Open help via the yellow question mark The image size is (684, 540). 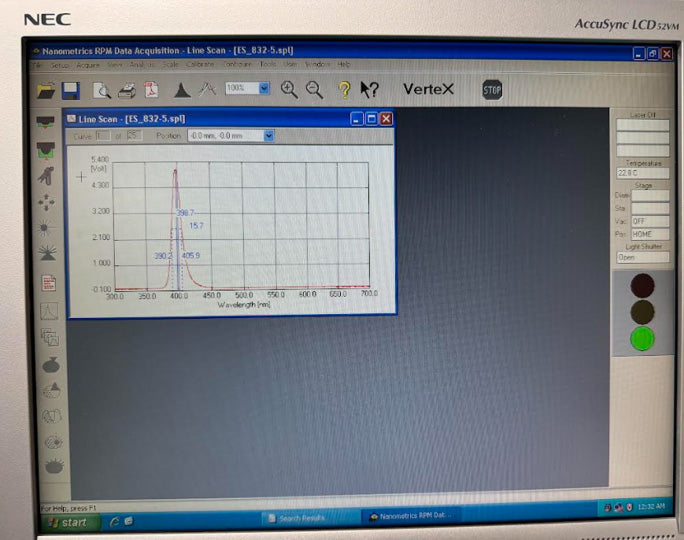point(345,90)
